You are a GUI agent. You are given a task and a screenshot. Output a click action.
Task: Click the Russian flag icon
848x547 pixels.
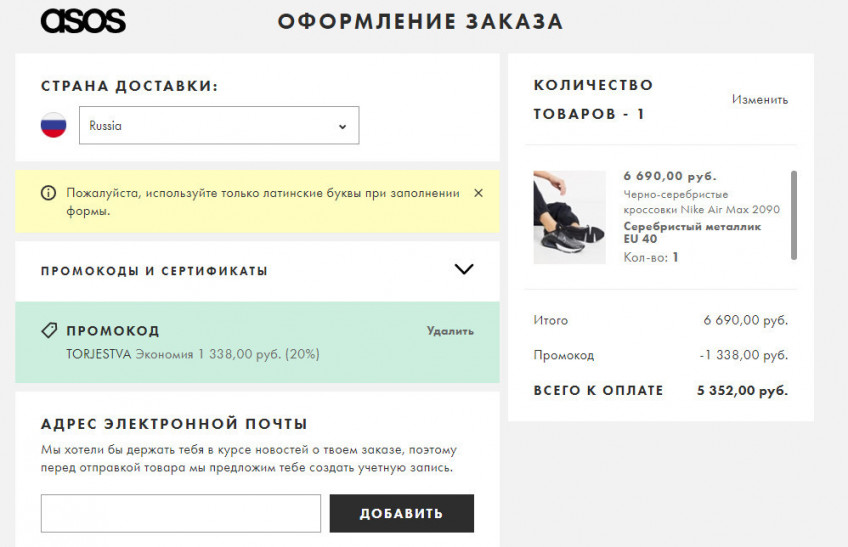click(x=54, y=125)
